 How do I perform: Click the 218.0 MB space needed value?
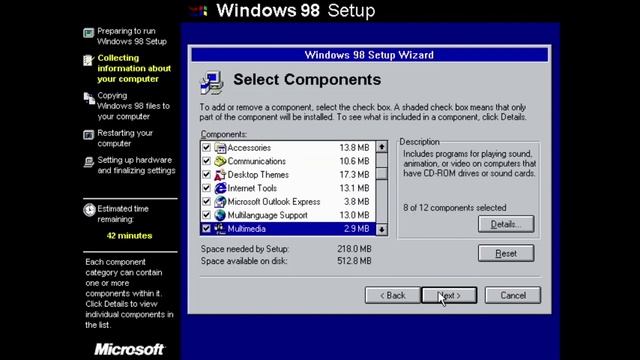click(354, 249)
